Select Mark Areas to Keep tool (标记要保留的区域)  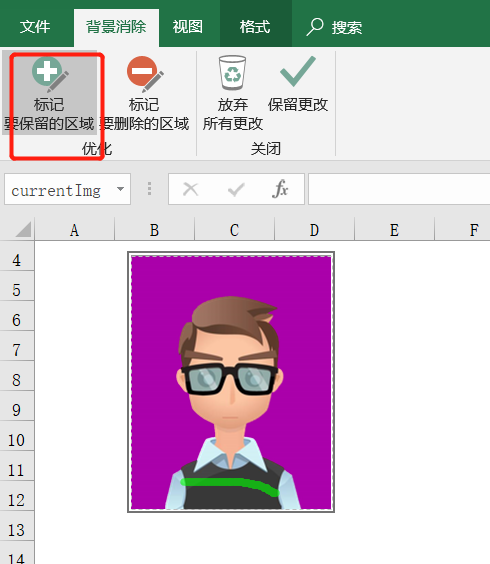coord(50,93)
